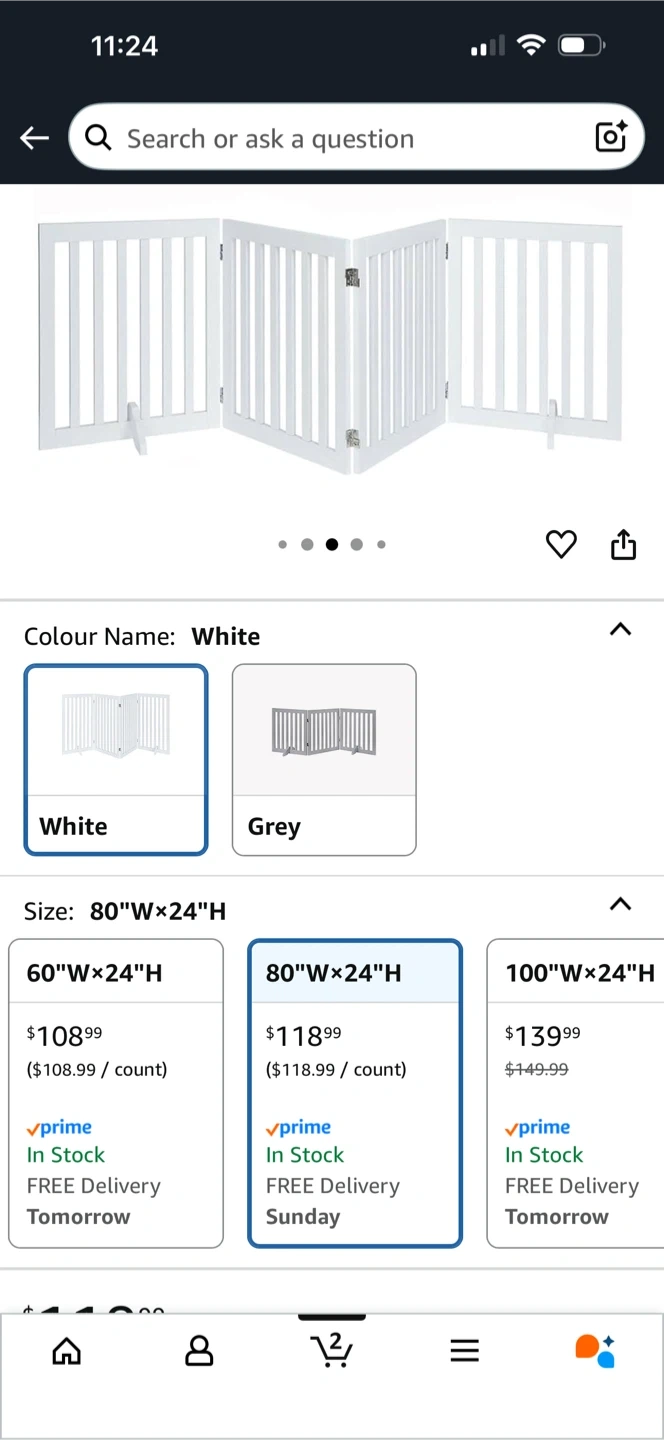
Task: Open the shopping cart icon
Action: point(332,1350)
